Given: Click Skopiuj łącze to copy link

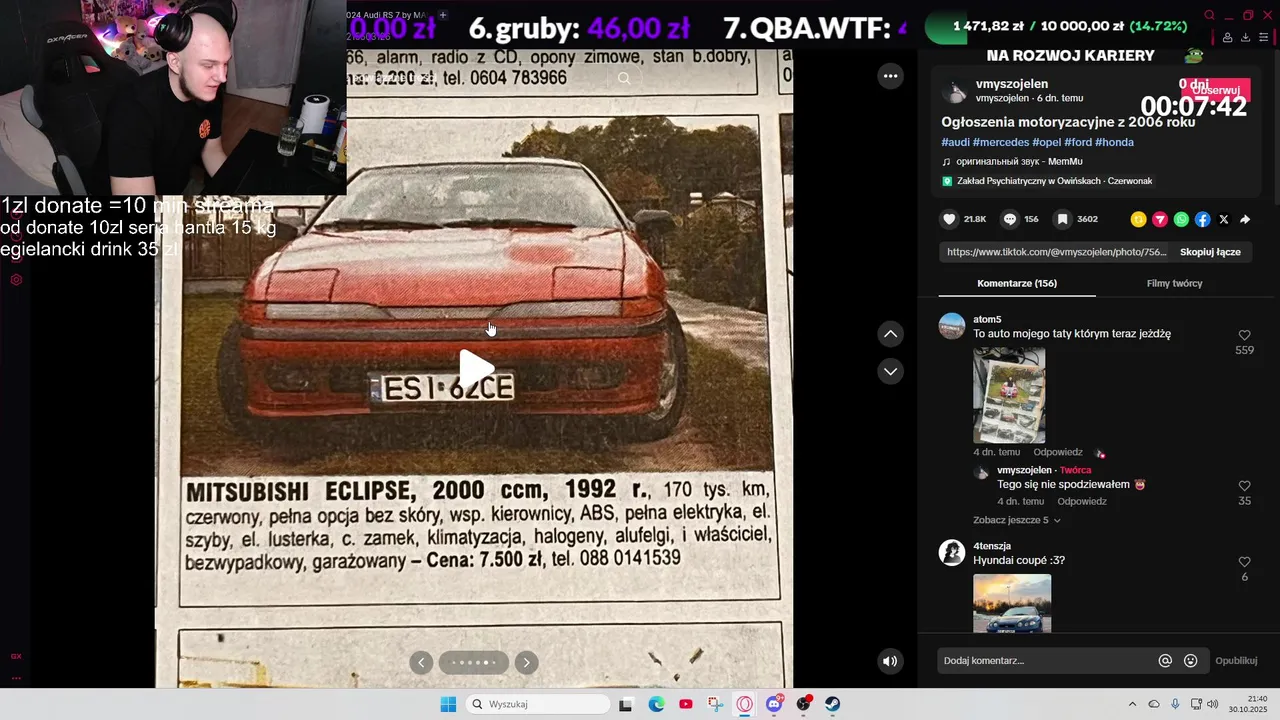Looking at the screenshot, I should pos(1210,252).
